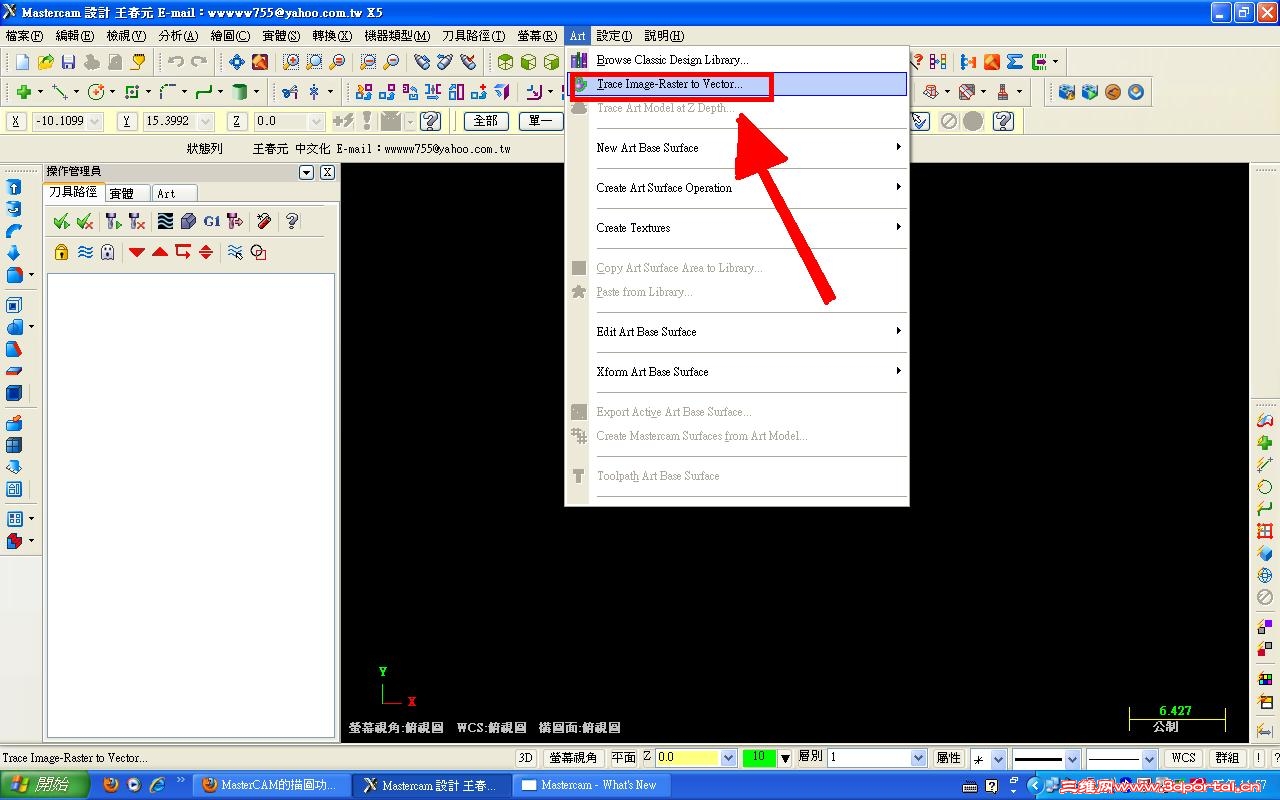Switch to Mastercam - What's New taskbar window
This screenshot has height=800, width=1280.
click(589, 785)
